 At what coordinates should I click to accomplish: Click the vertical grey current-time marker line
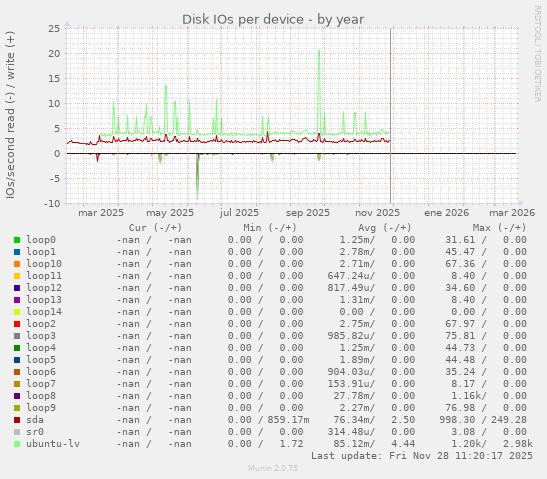point(390,115)
